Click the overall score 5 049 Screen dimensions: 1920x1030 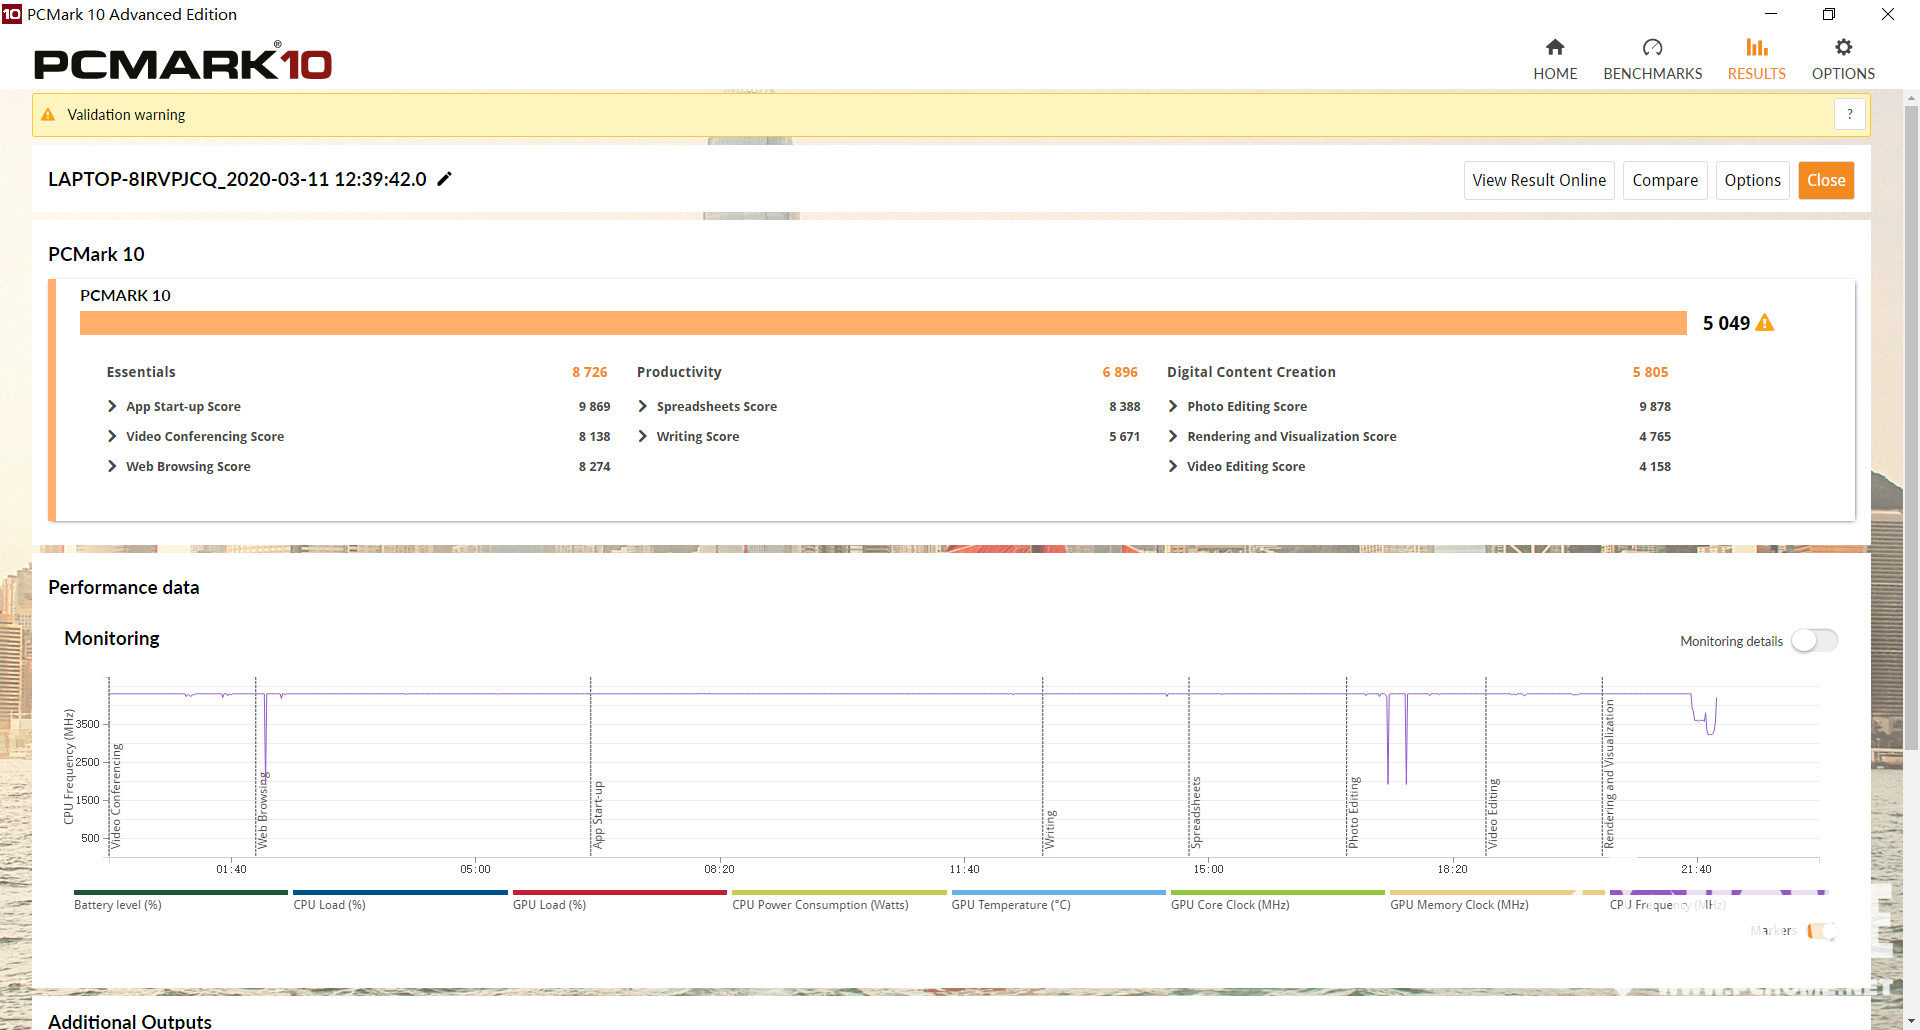[1726, 323]
